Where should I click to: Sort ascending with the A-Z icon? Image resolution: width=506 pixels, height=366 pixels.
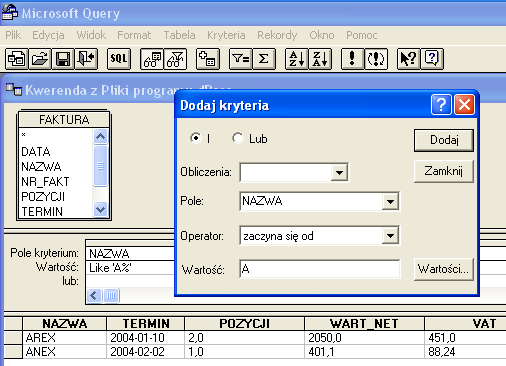coord(297,59)
